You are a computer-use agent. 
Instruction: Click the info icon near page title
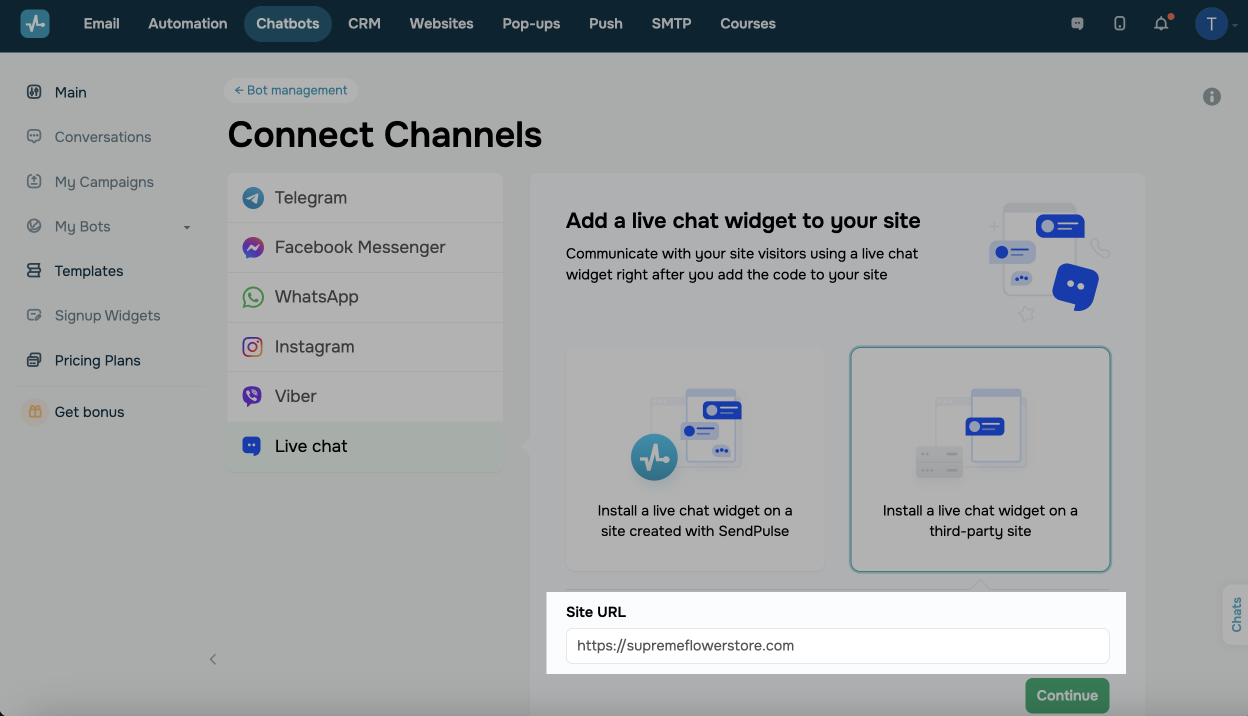click(x=1212, y=97)
